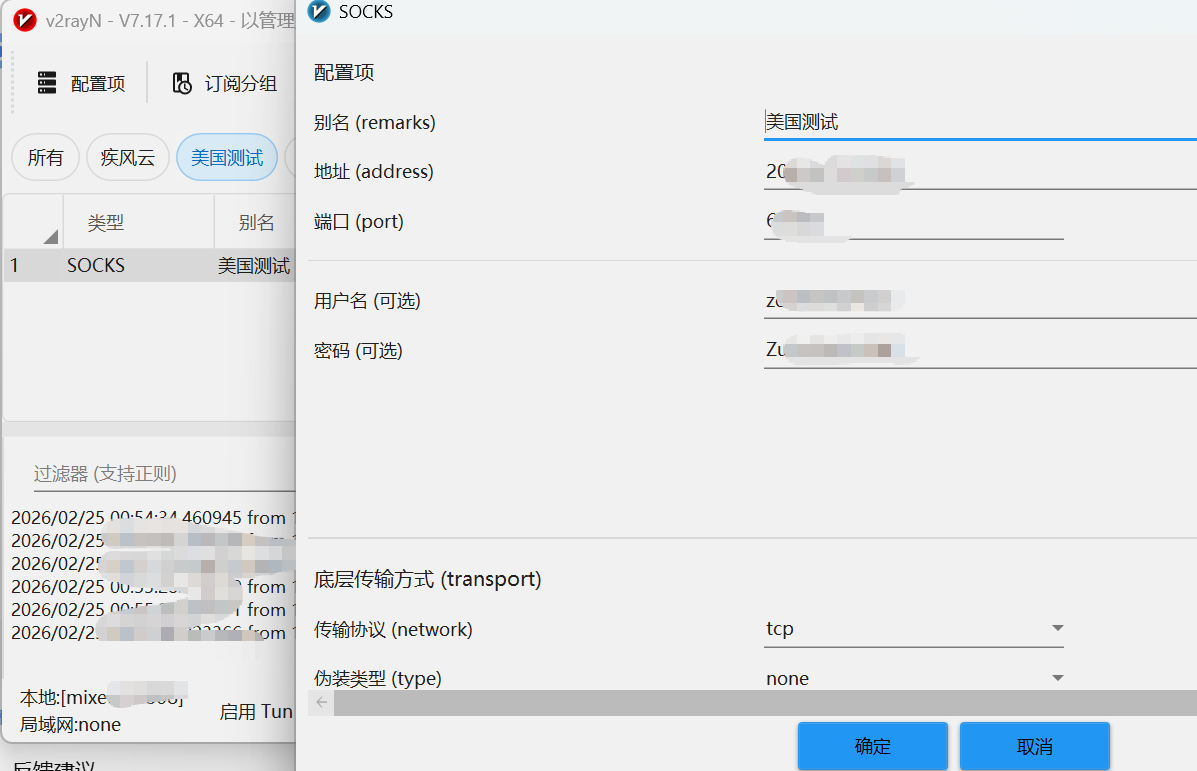Focus the 端口 (port) input field
The height and width of the screenshot is (771, 1197).
point(914,222)
